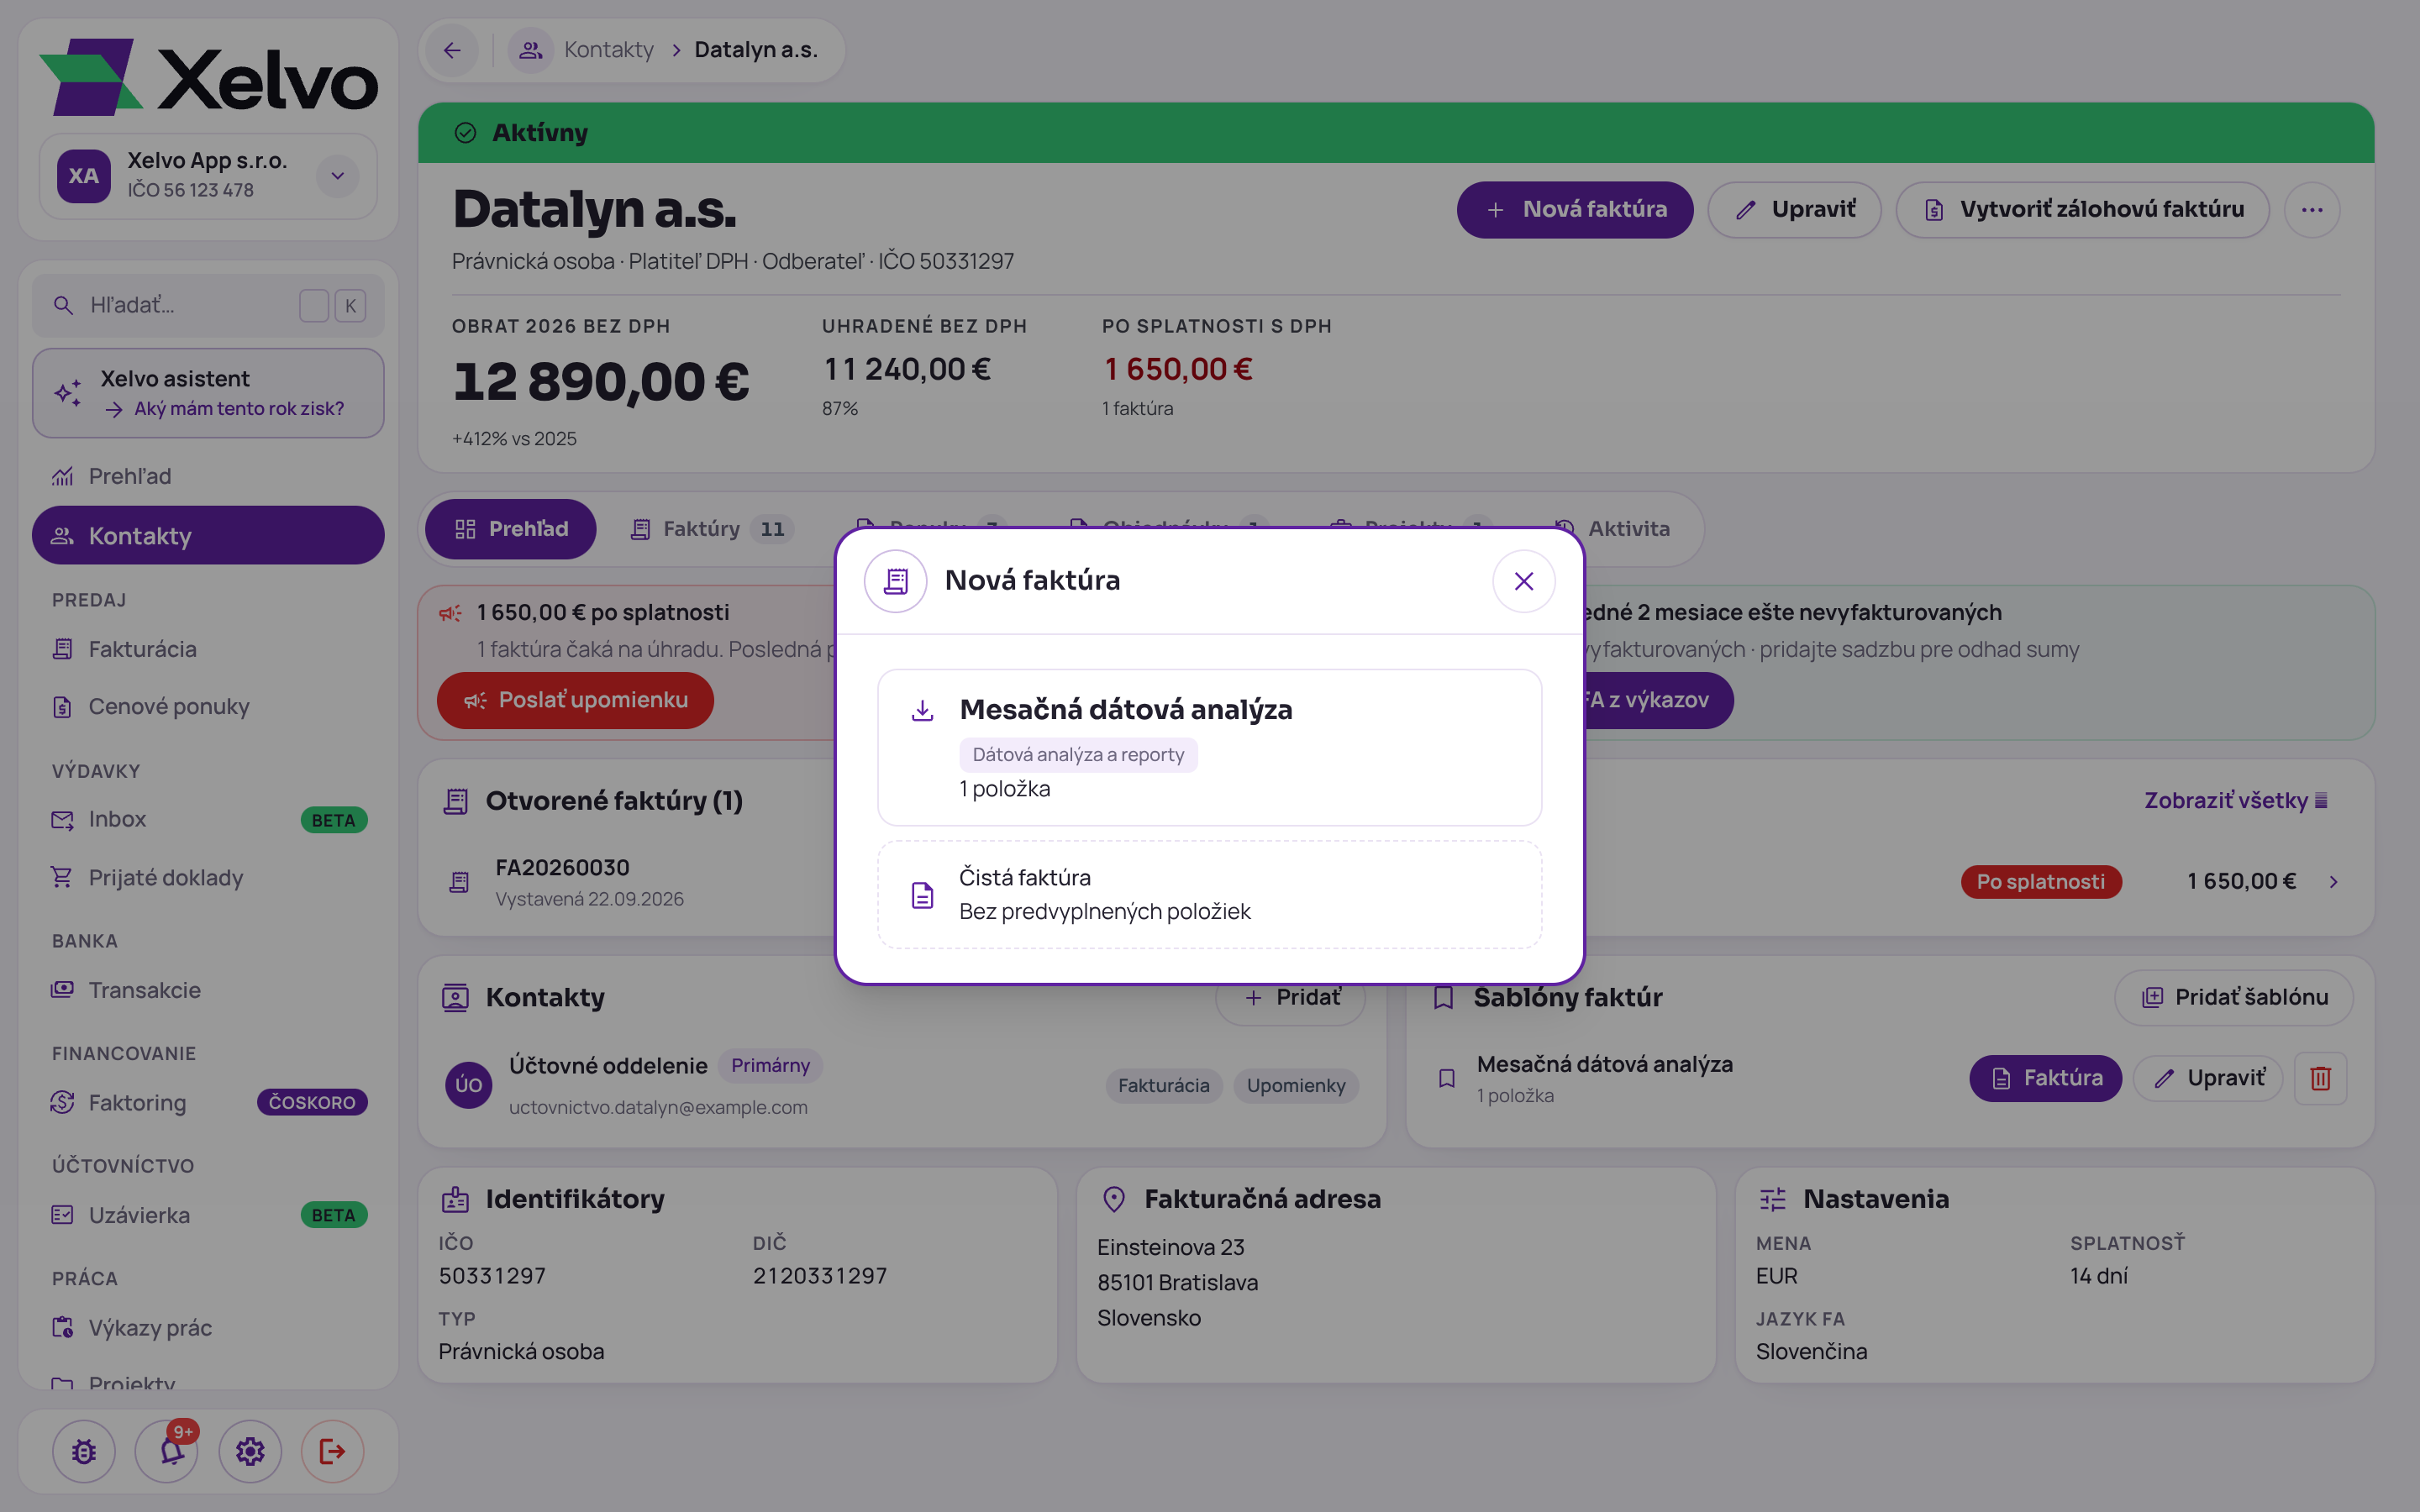2420x1512 pixels.
Task: Edit the Mesačná dátová analýza template
Action: [2208, 1078]
